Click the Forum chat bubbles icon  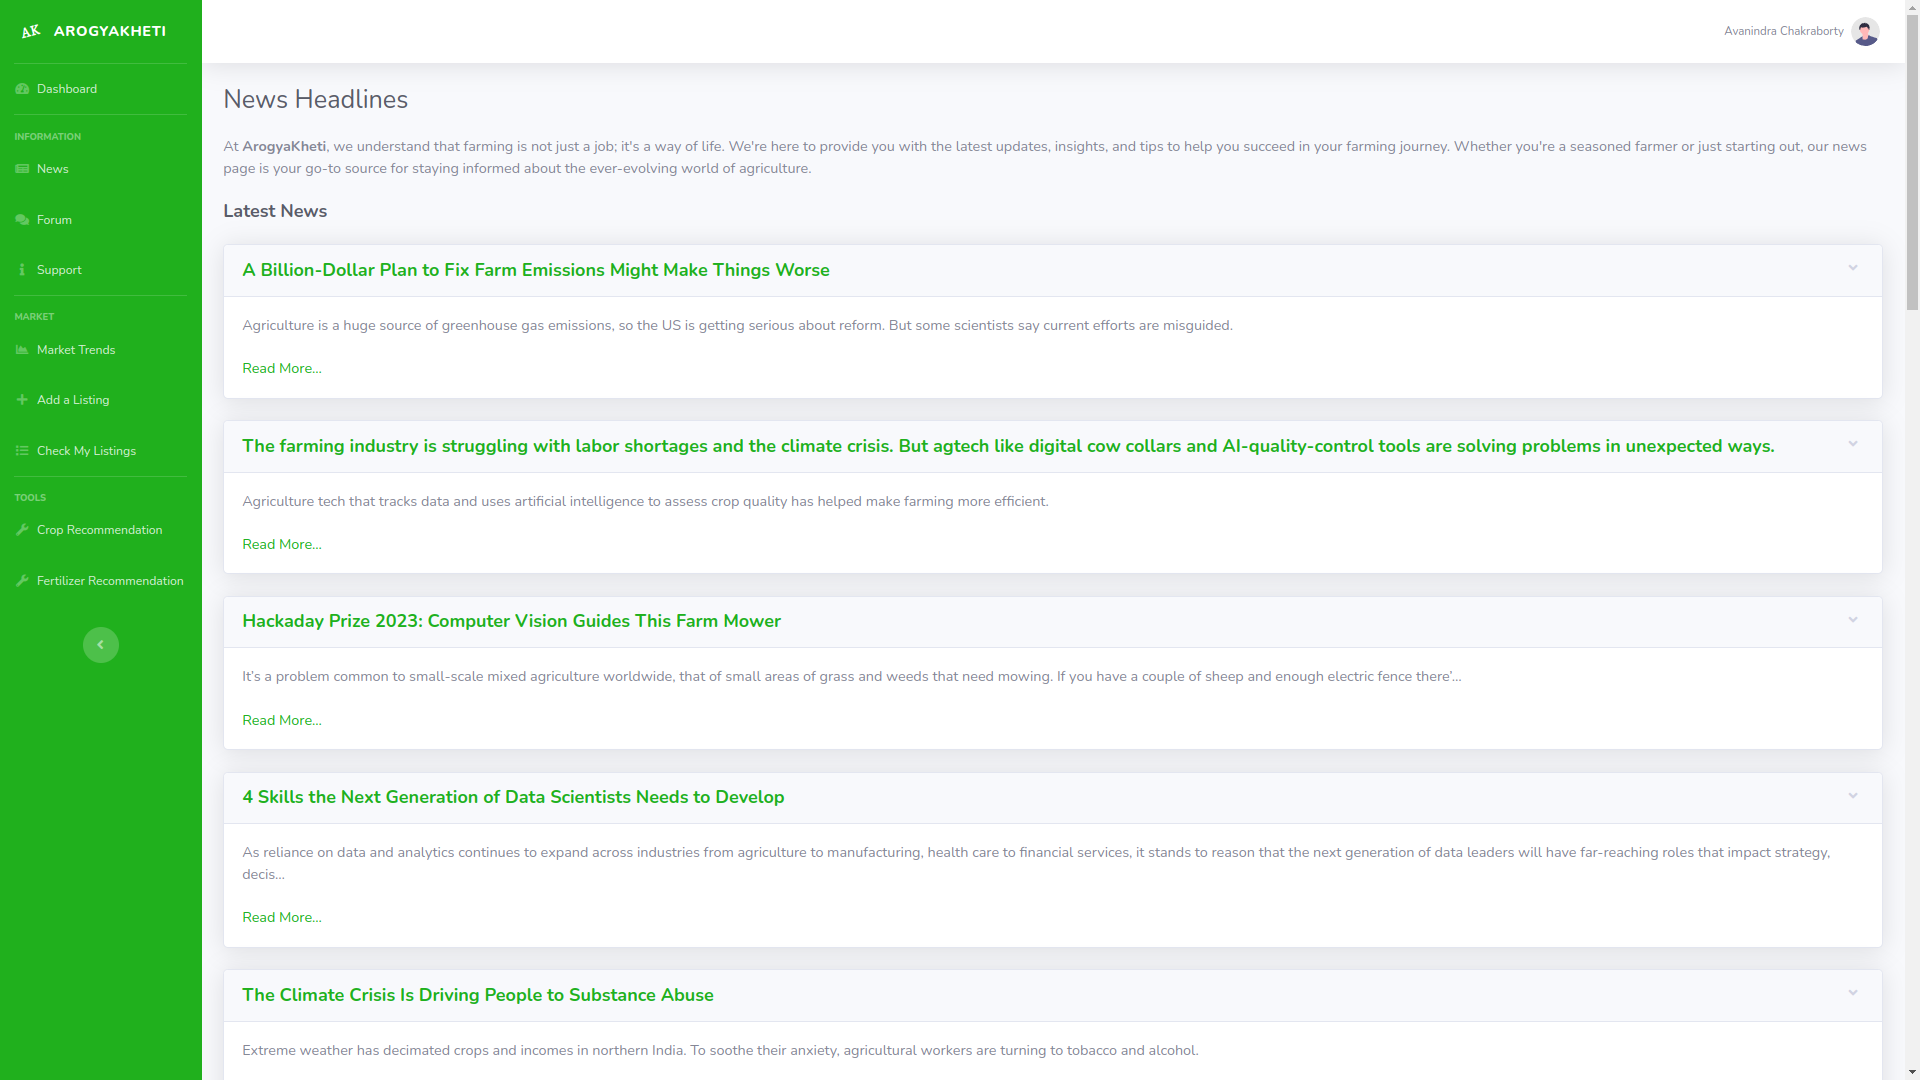click(x=22, y=220)
